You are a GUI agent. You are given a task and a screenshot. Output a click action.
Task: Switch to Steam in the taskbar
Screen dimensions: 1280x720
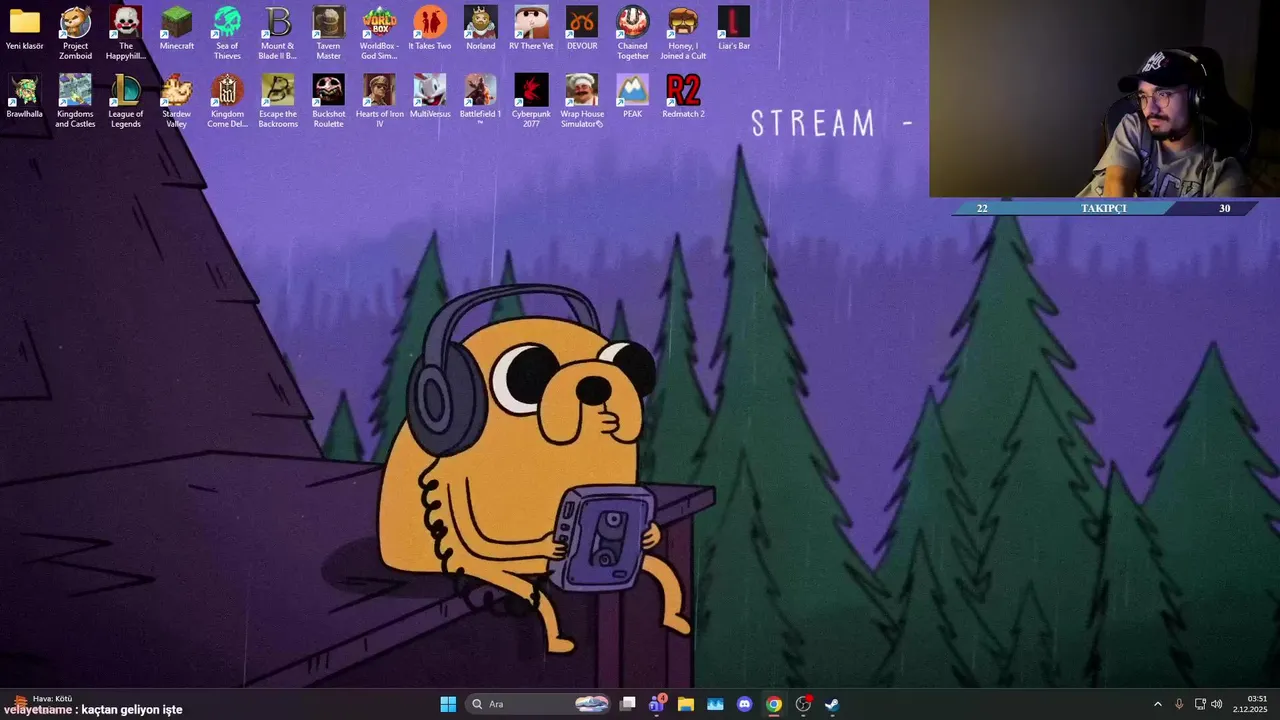pos(832,704)
